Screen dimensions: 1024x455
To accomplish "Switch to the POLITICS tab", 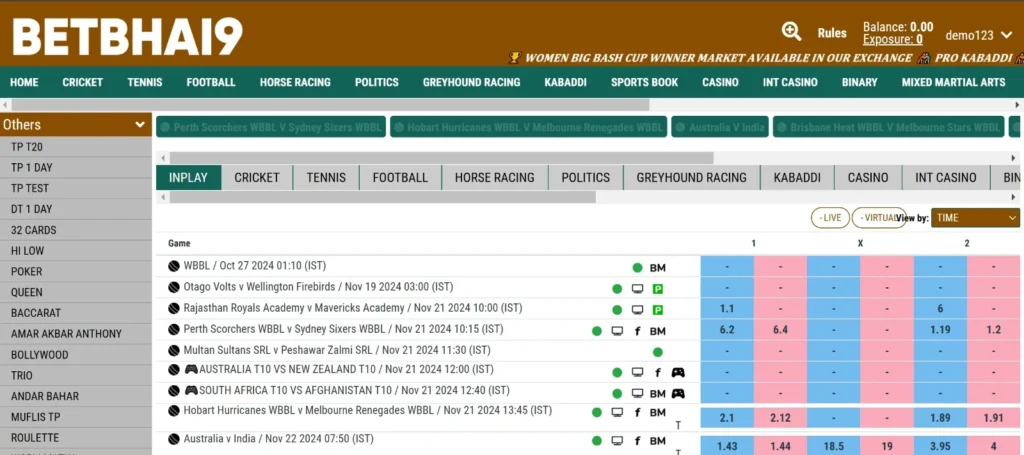I will coord(586,178).
